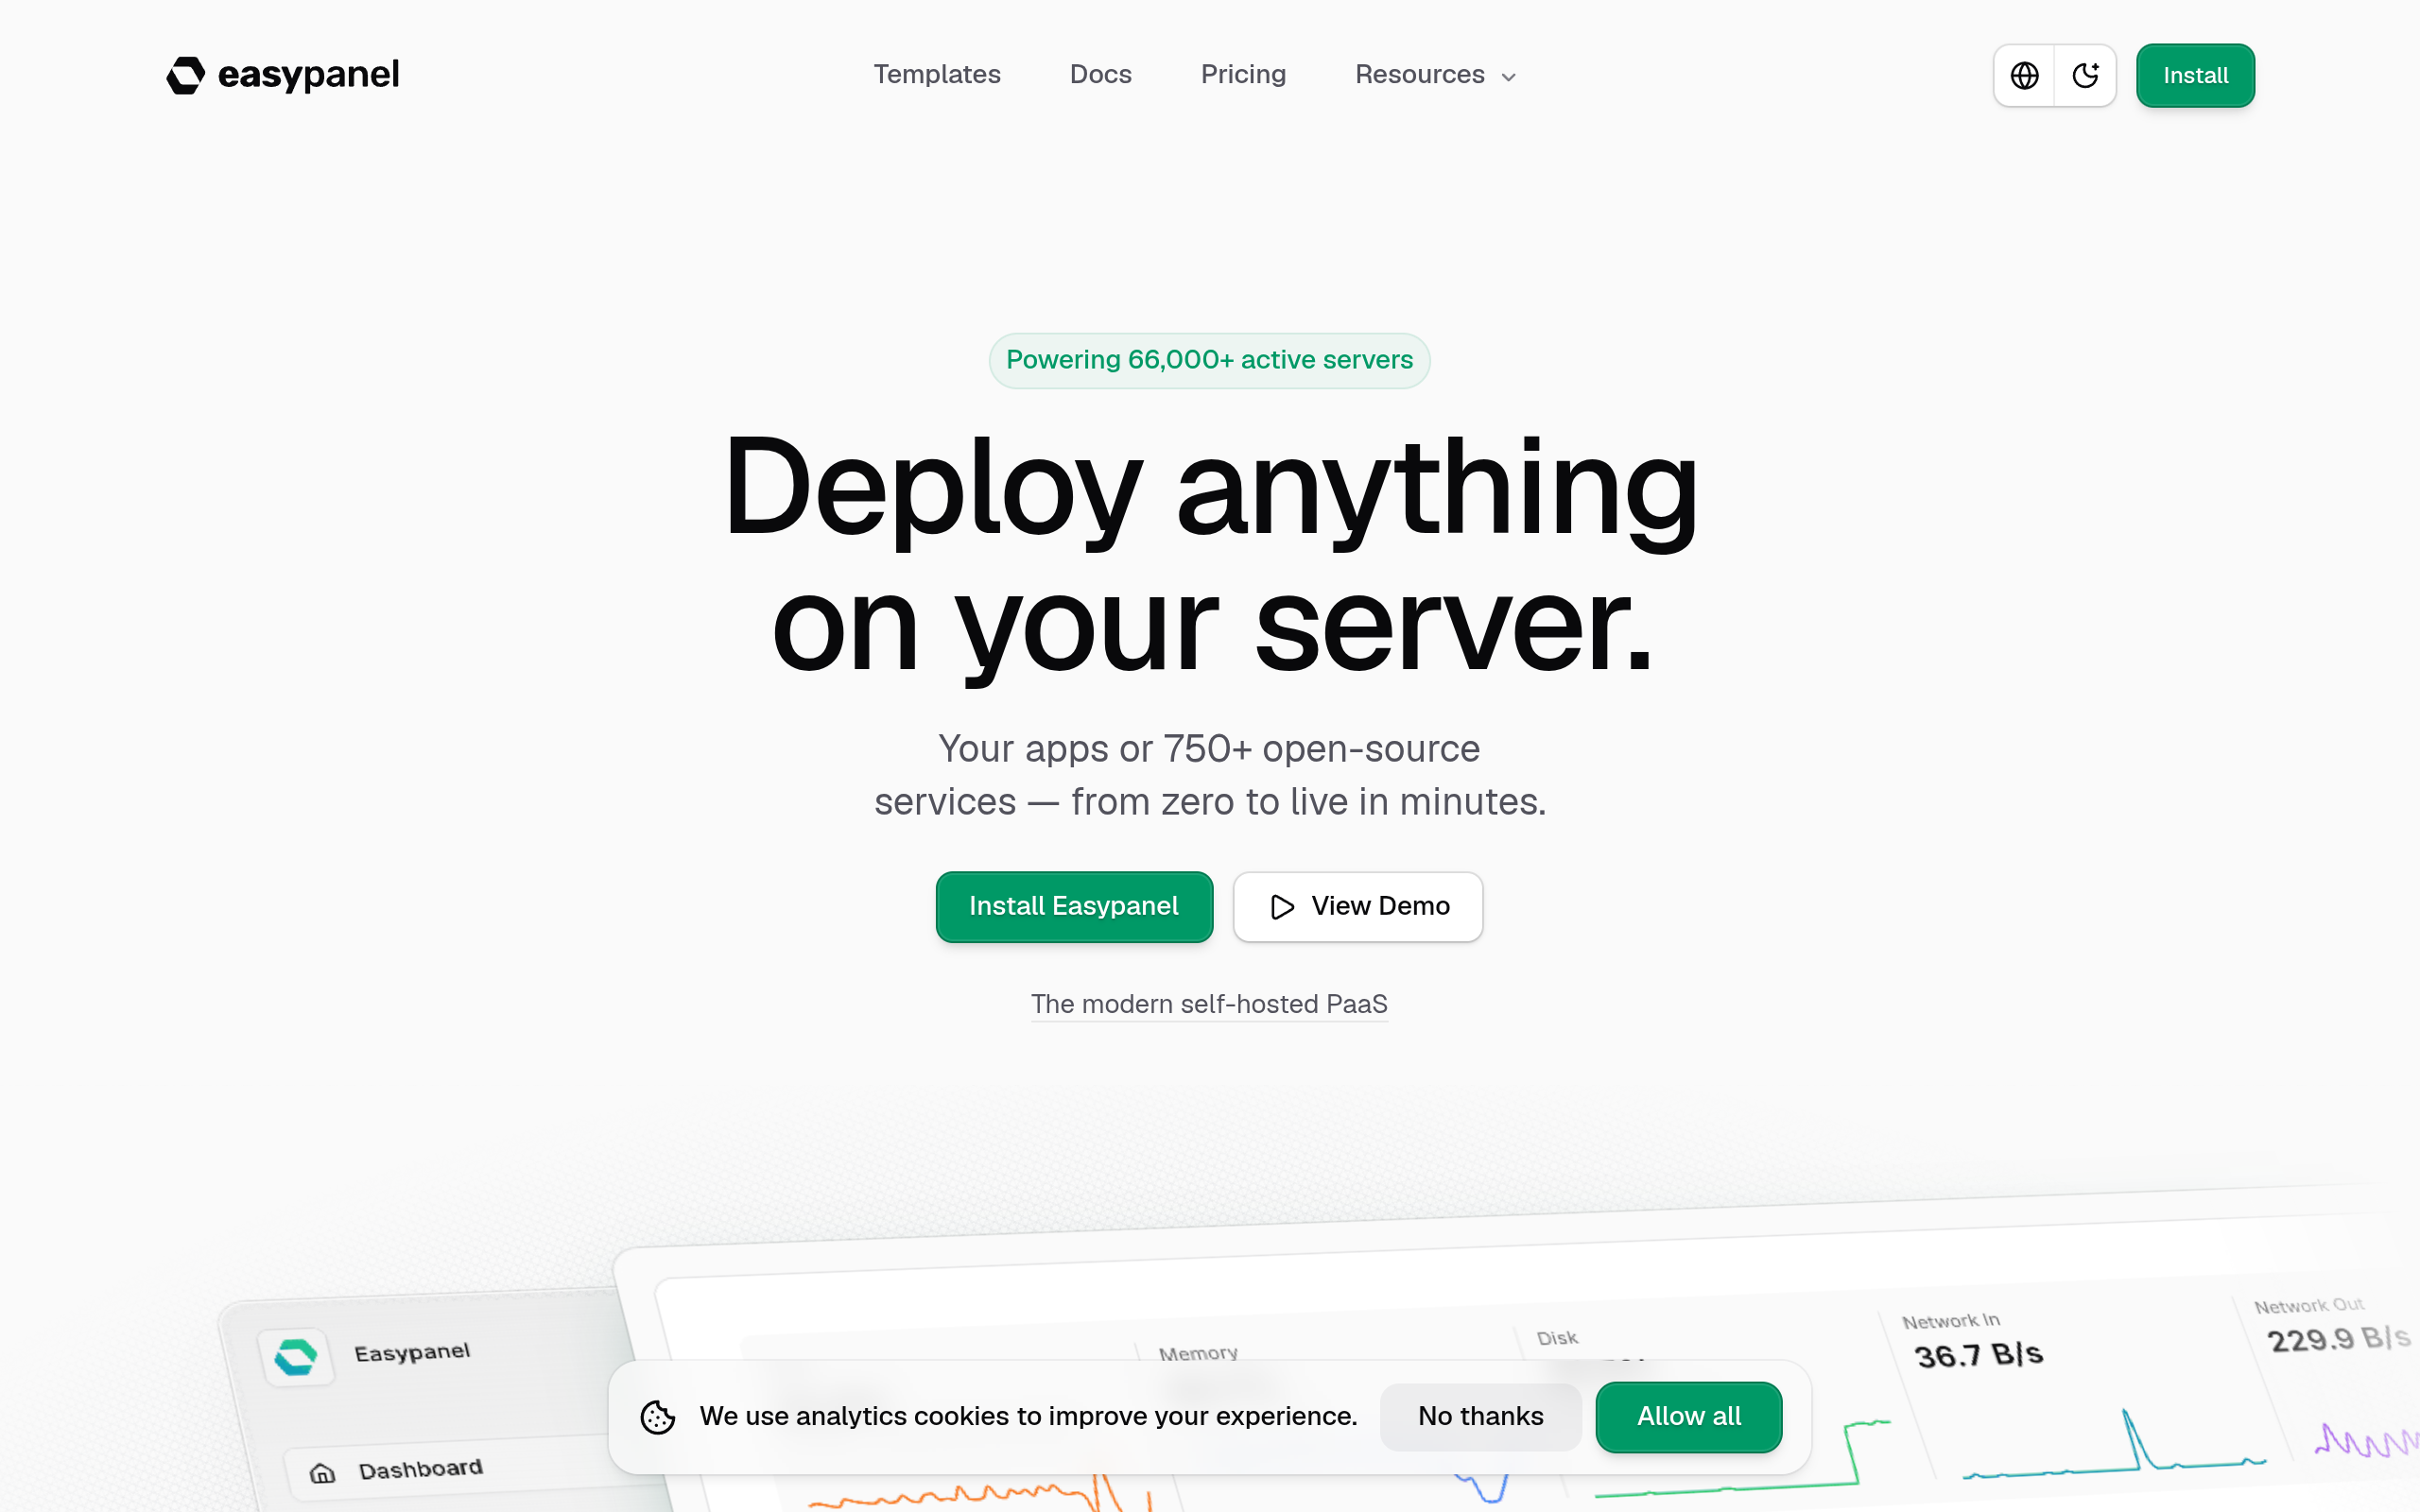Screen dimensions: 2420x1512
Task: Click the Easypanel logo in the dashboard preview
Action: tap(296, 1357)
